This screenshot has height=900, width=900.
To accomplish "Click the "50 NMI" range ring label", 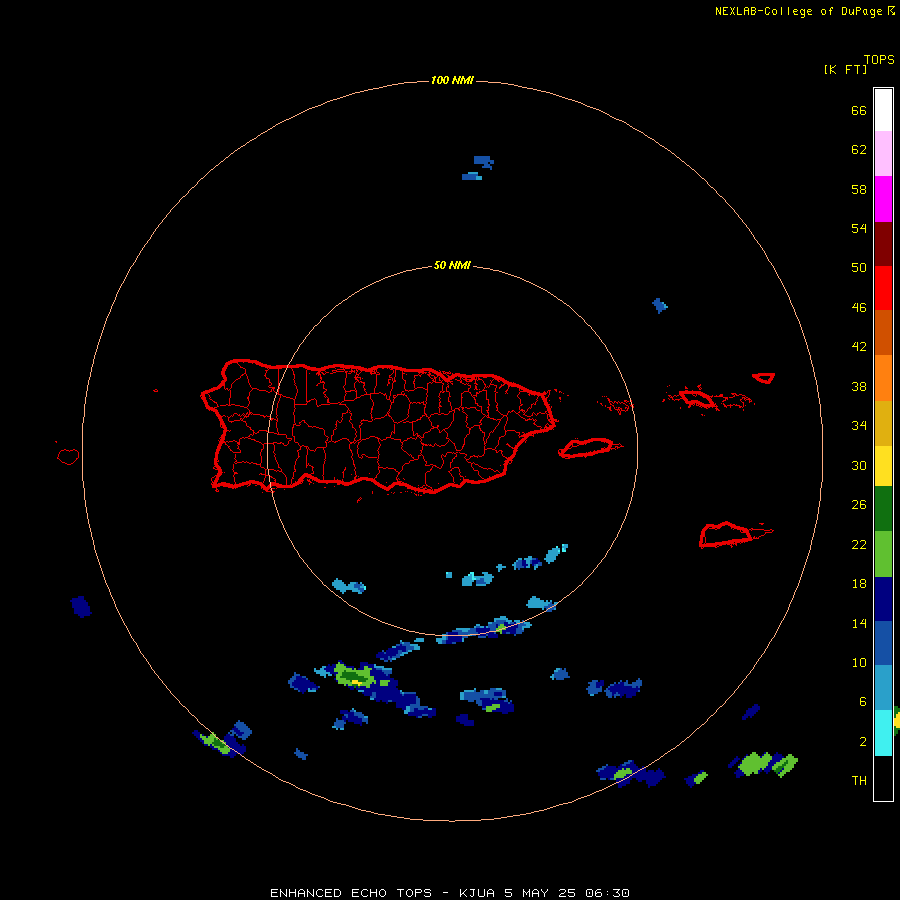I will pyautogui.click(x=452, y=265).
